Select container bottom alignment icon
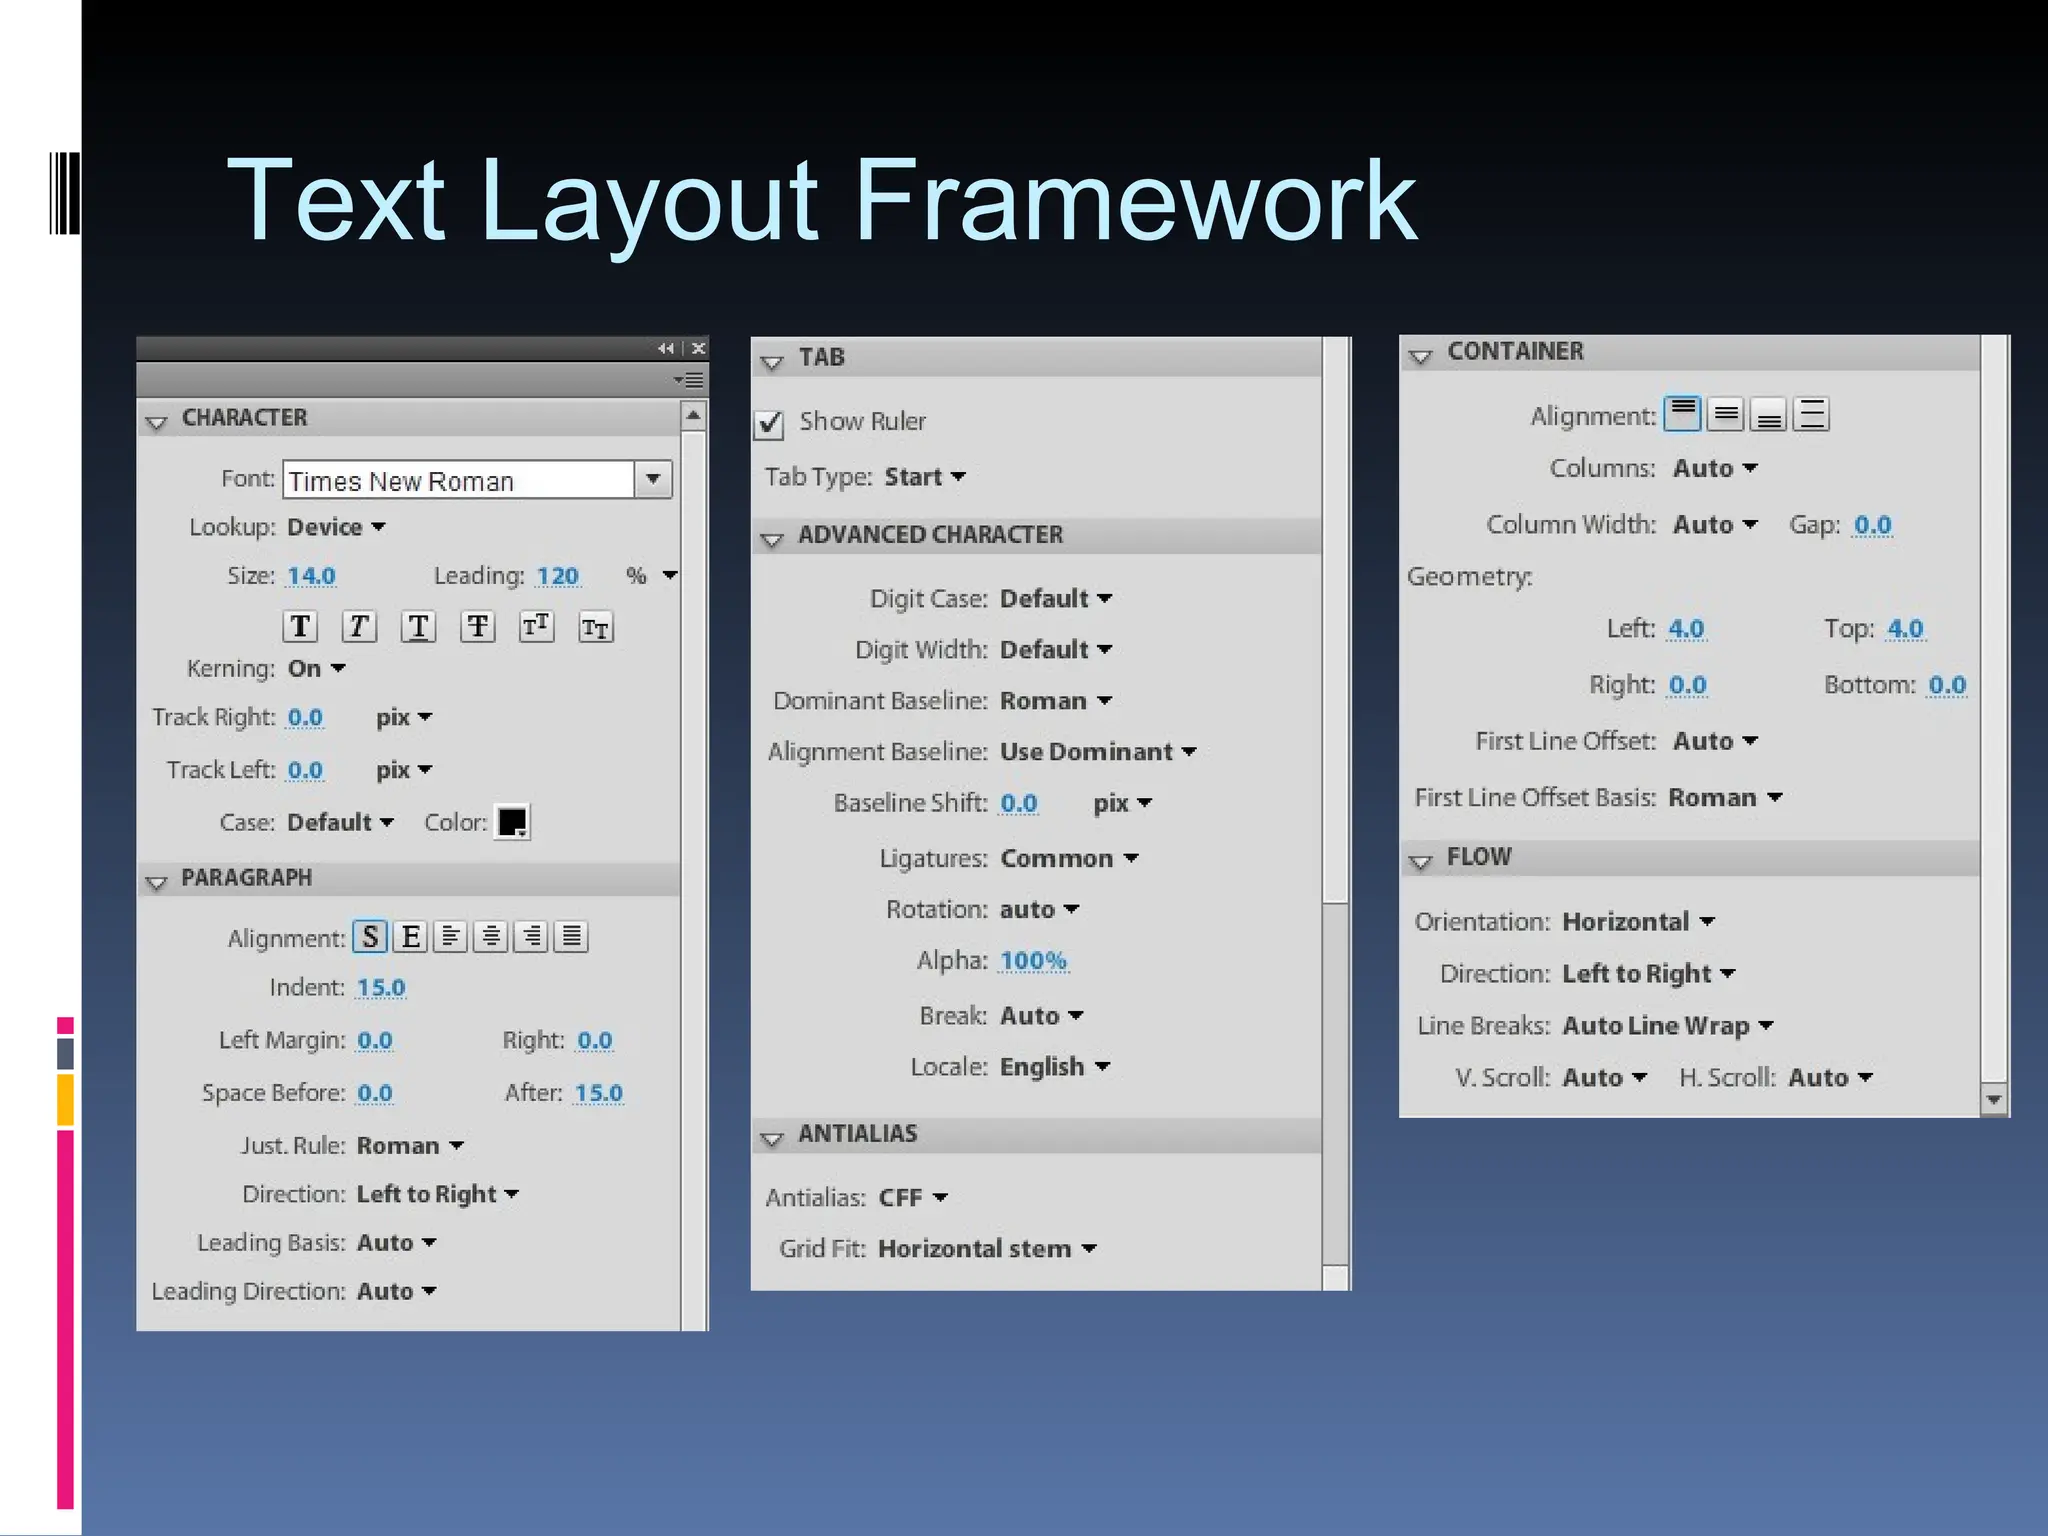2048x1536 pixels. [1769, 413]
